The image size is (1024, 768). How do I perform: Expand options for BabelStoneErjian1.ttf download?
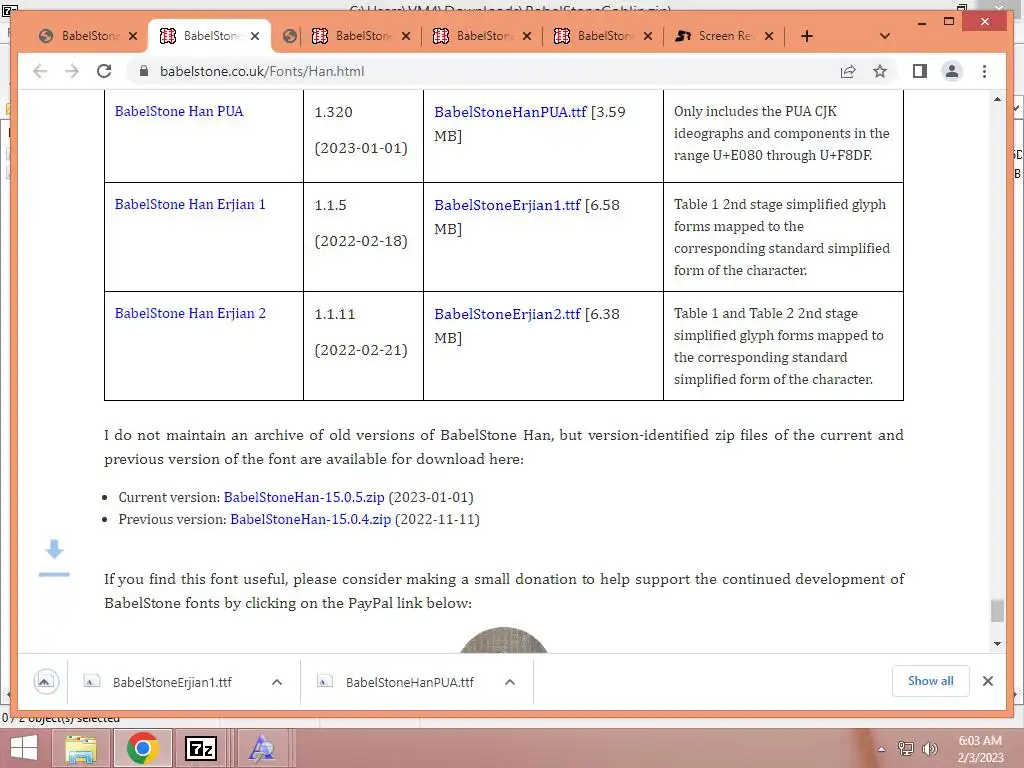[x=276, y=682]
